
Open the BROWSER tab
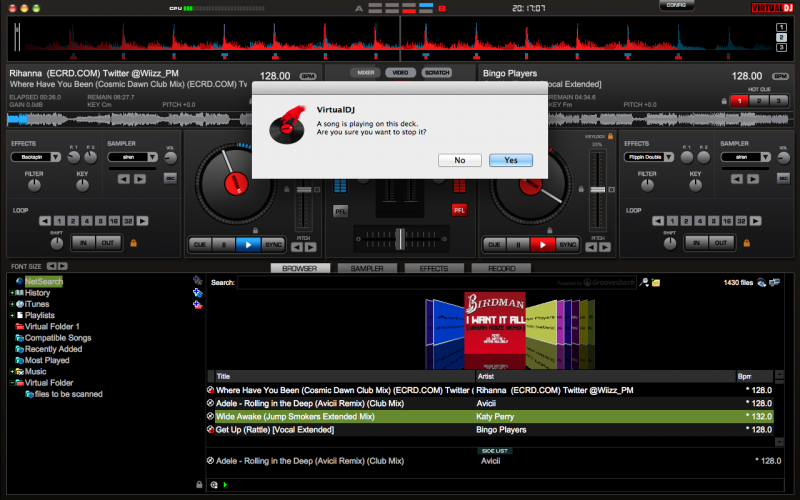coord(300,268)
